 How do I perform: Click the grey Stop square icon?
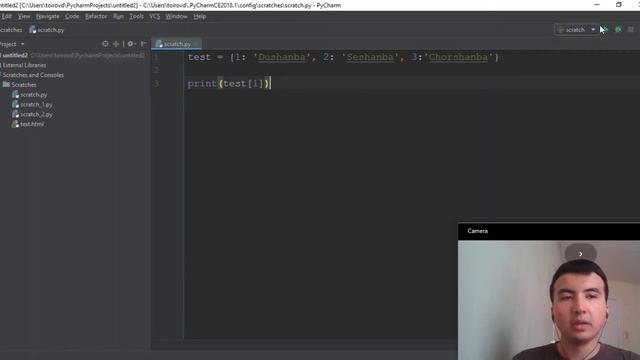pyautogui.click(x=631, y=29)
